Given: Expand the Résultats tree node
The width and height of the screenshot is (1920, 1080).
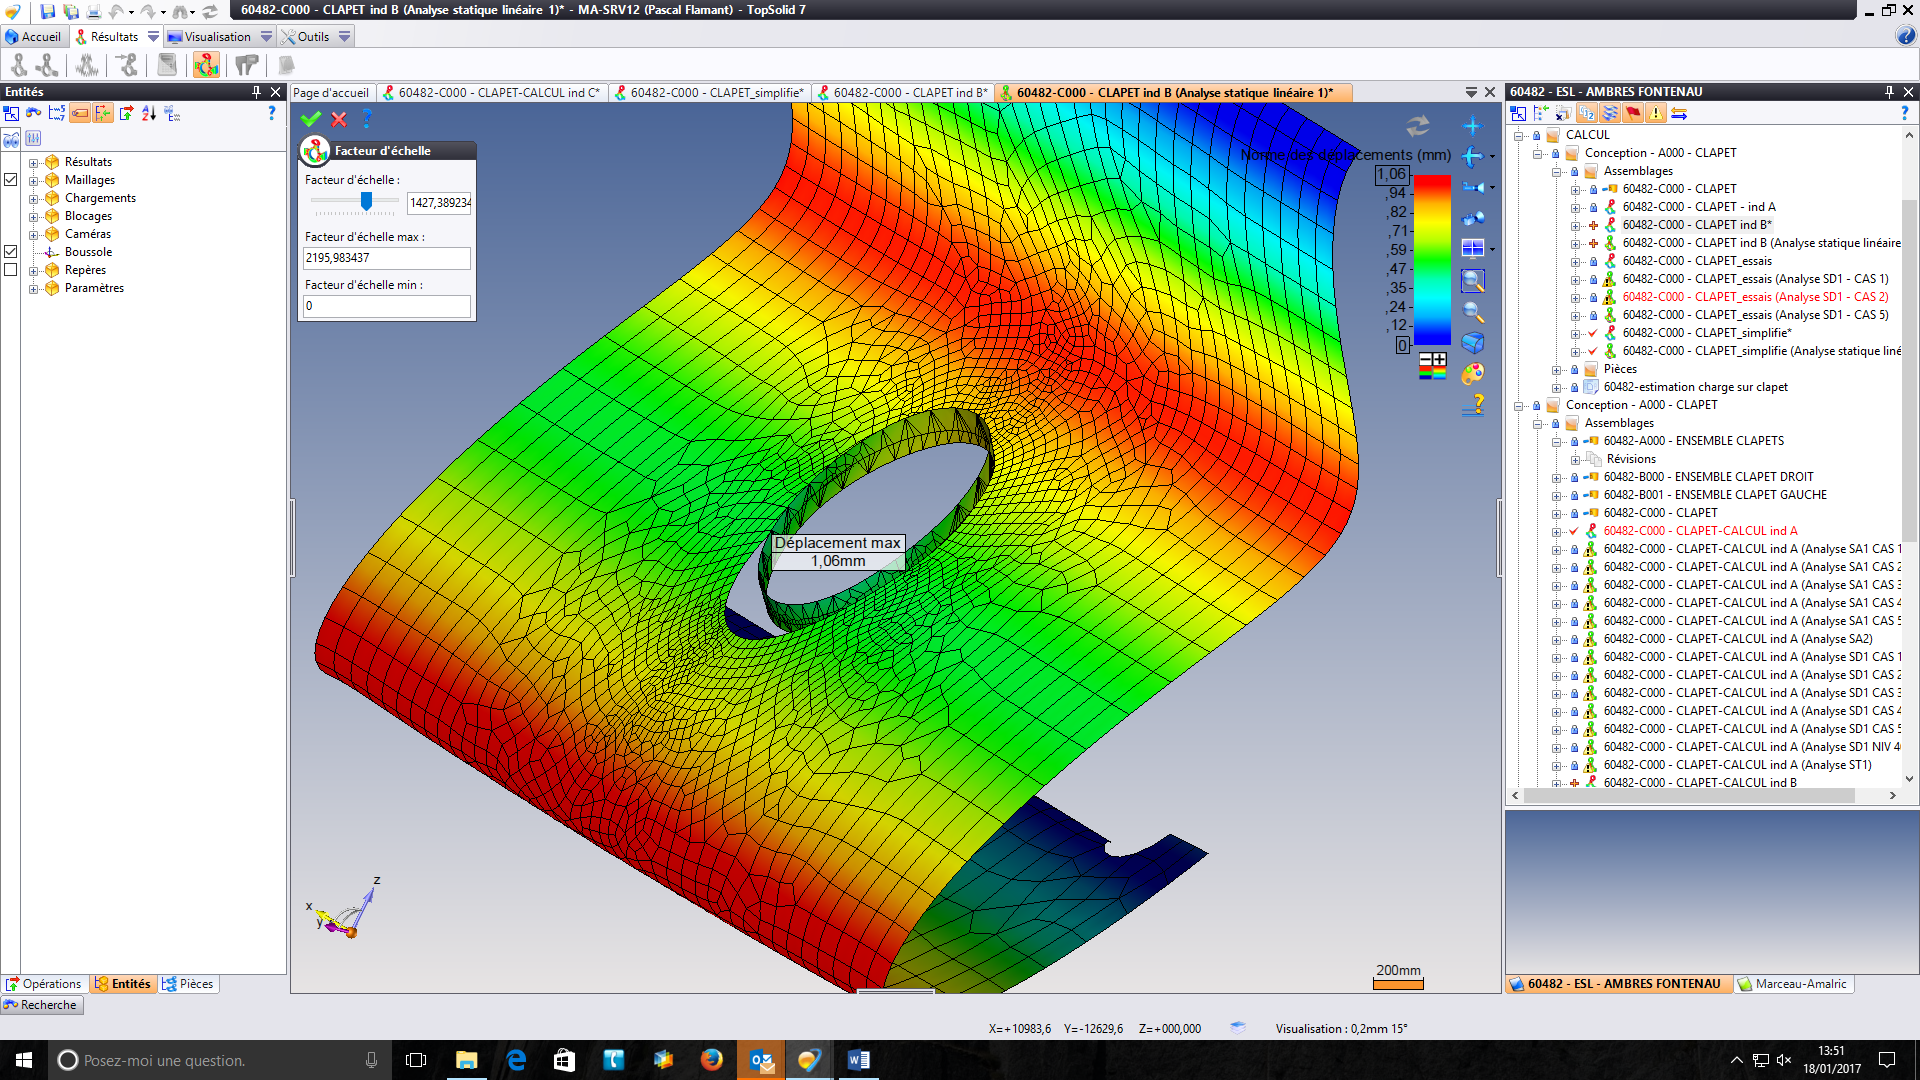Looking at the screenshot, I should pyautogui.click(x=33, y=162).
